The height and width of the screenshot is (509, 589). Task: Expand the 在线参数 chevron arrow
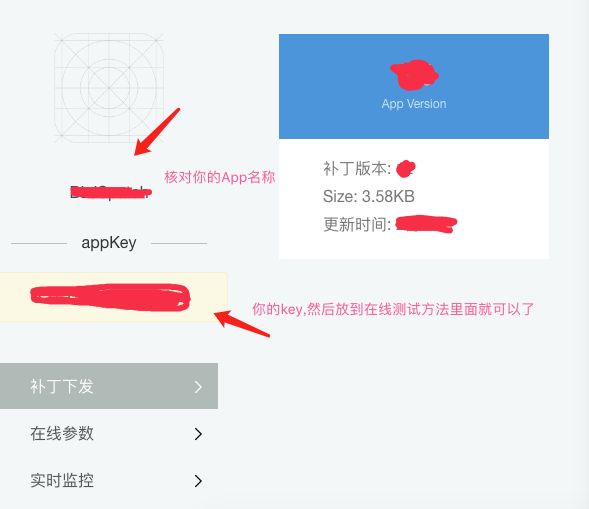[x=198, y=434]
